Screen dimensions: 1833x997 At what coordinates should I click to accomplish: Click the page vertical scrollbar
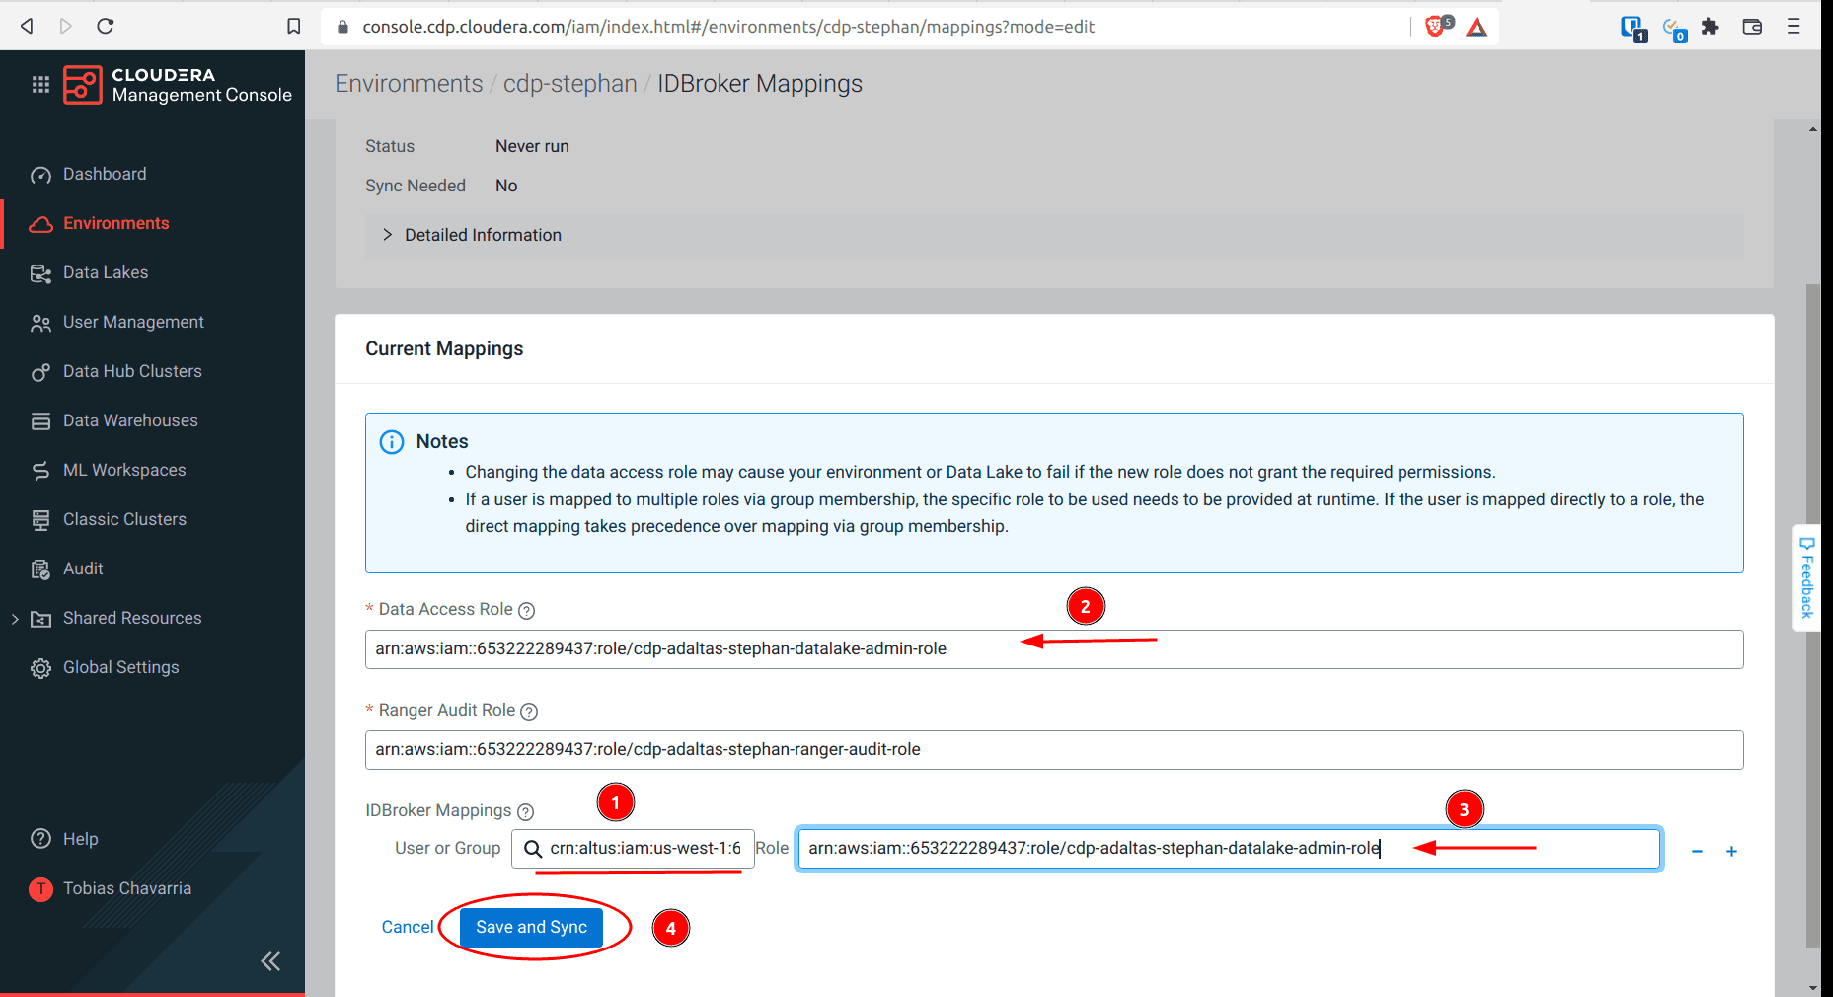pos(1812,600)
